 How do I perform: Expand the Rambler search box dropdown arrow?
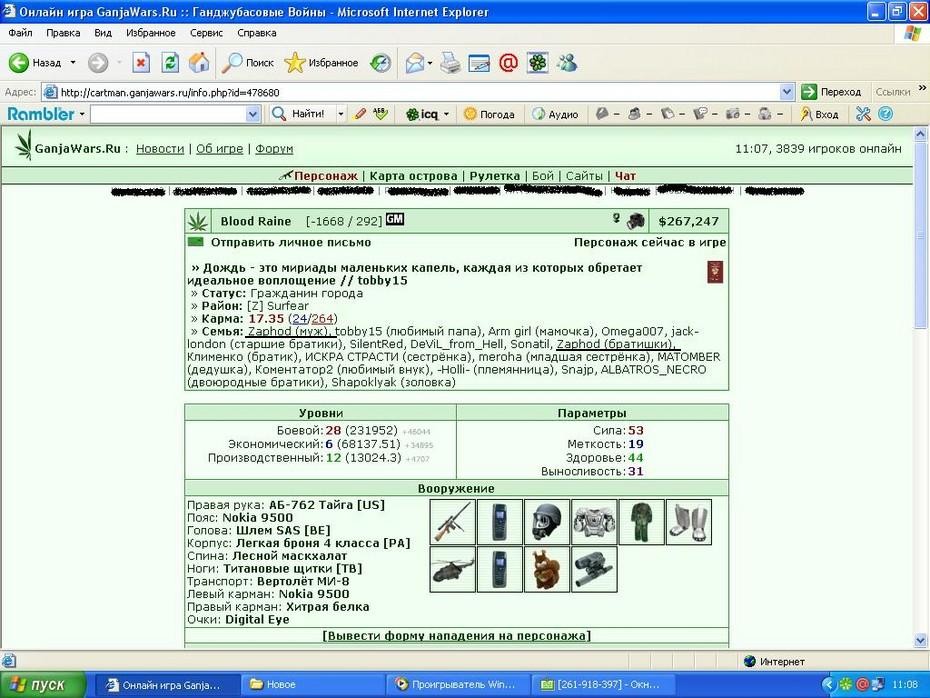click(x=253, y=114)
